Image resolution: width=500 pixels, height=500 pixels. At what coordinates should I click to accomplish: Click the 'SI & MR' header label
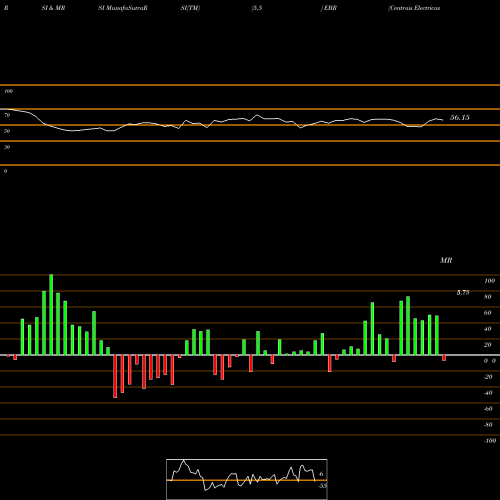click(x=53, y=8)
